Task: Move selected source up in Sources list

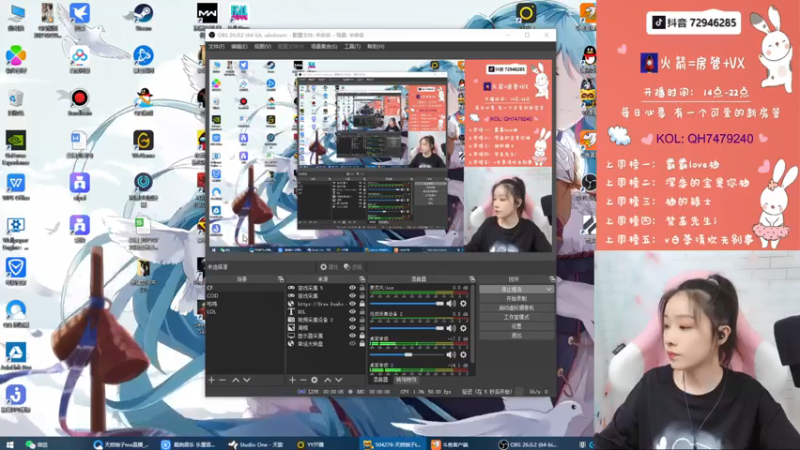Action: coord(328,380)
